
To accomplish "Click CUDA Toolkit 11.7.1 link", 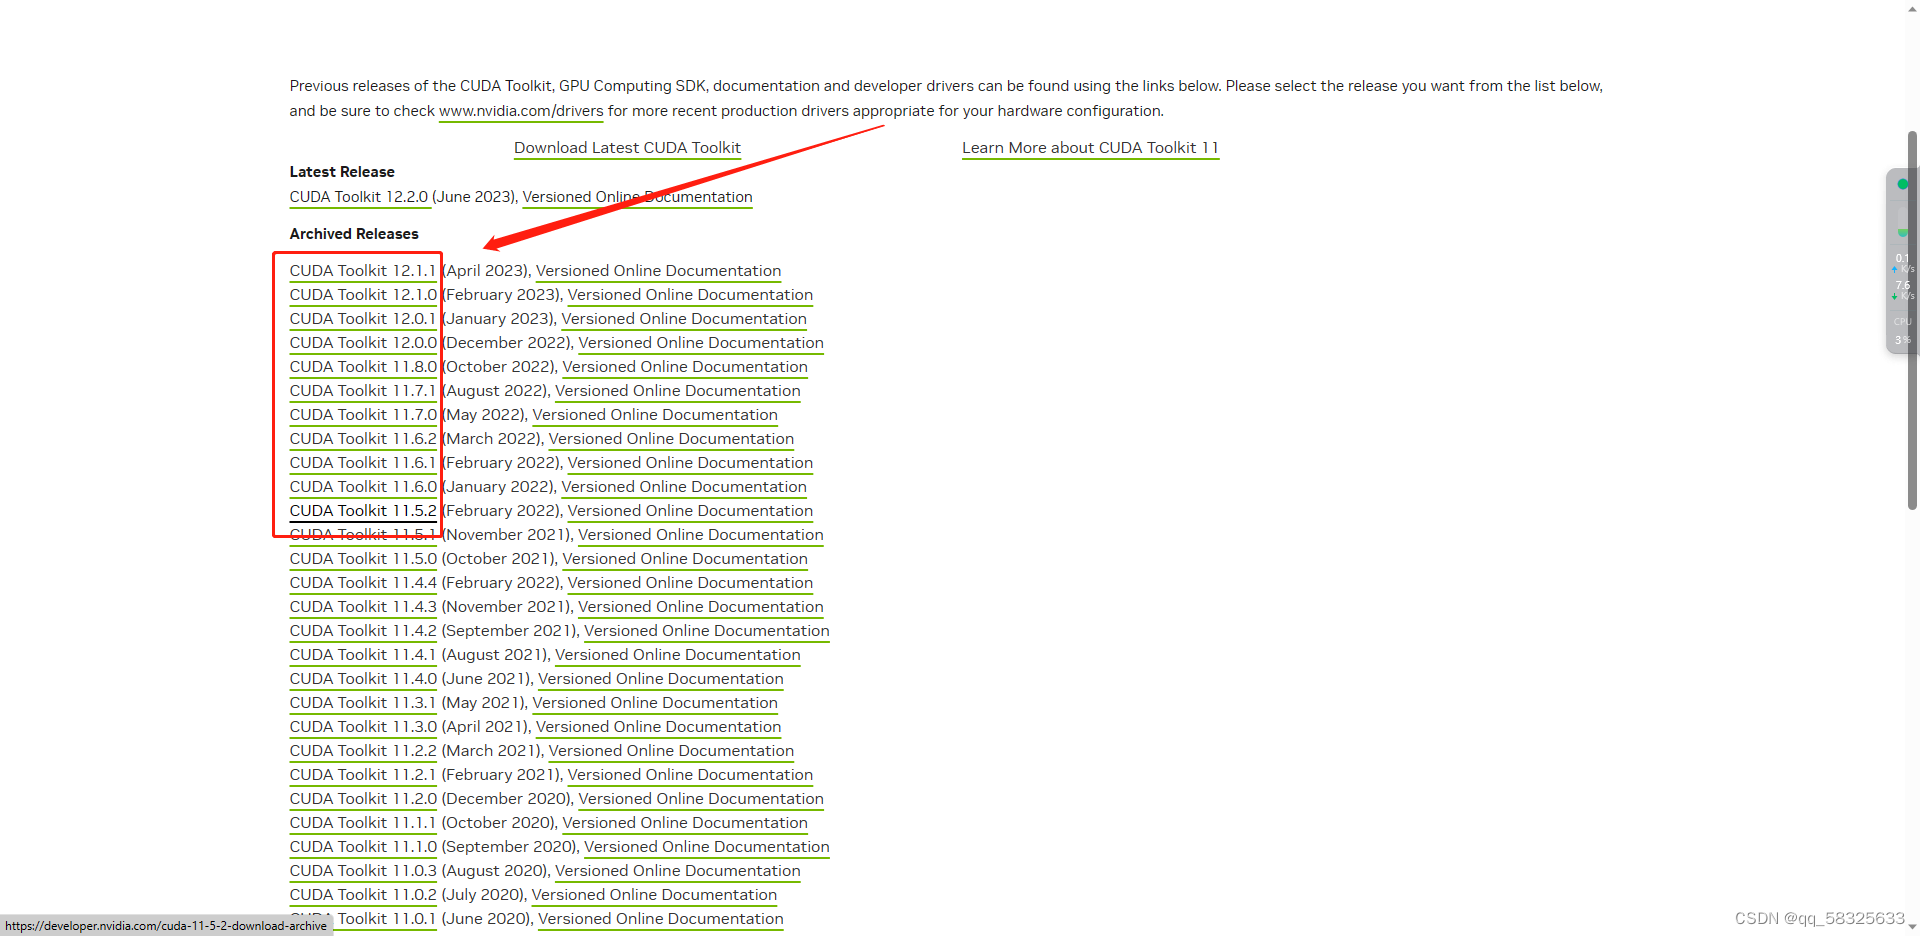I will (363, 391).
